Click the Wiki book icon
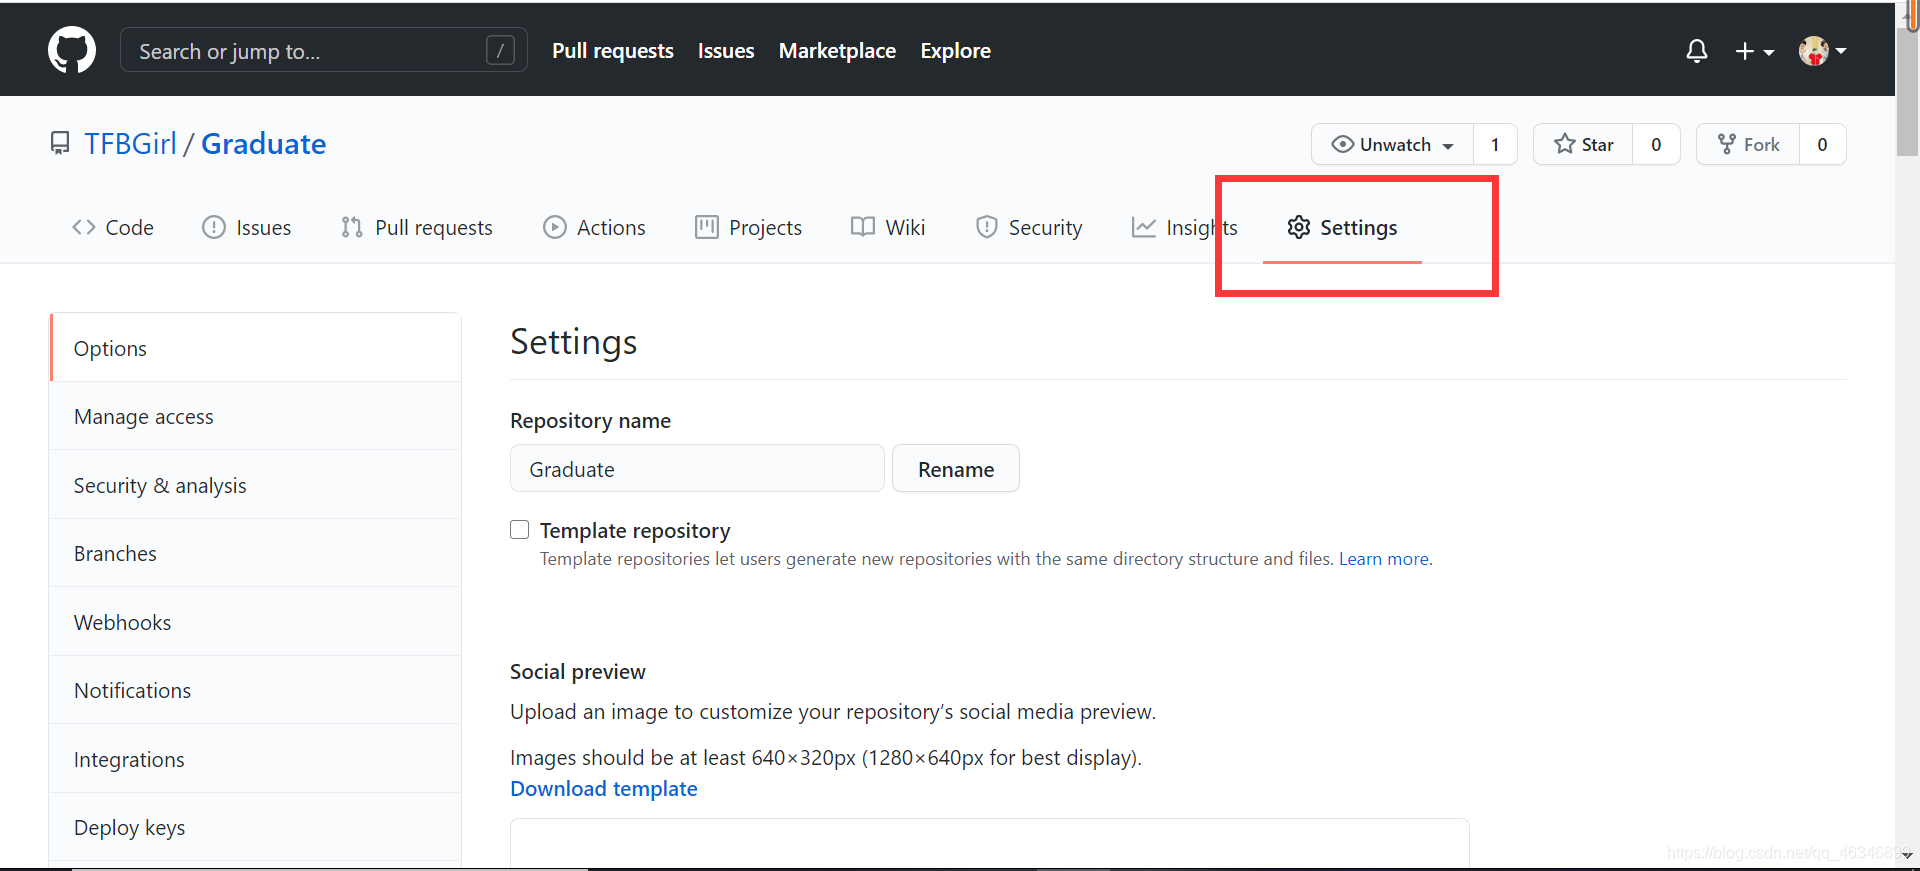The image size is (1920, 871). coord(863,227)
